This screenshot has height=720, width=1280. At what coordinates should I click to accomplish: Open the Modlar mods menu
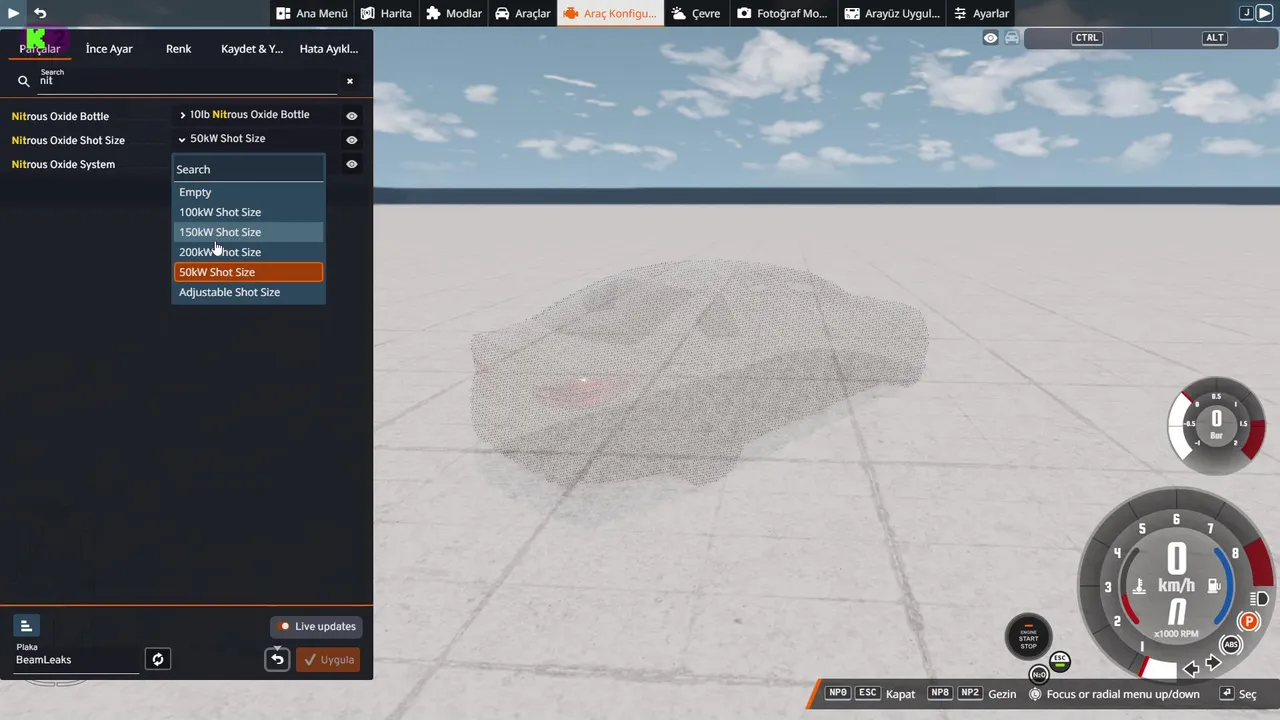pyautogui.click(x=454, y=13)
